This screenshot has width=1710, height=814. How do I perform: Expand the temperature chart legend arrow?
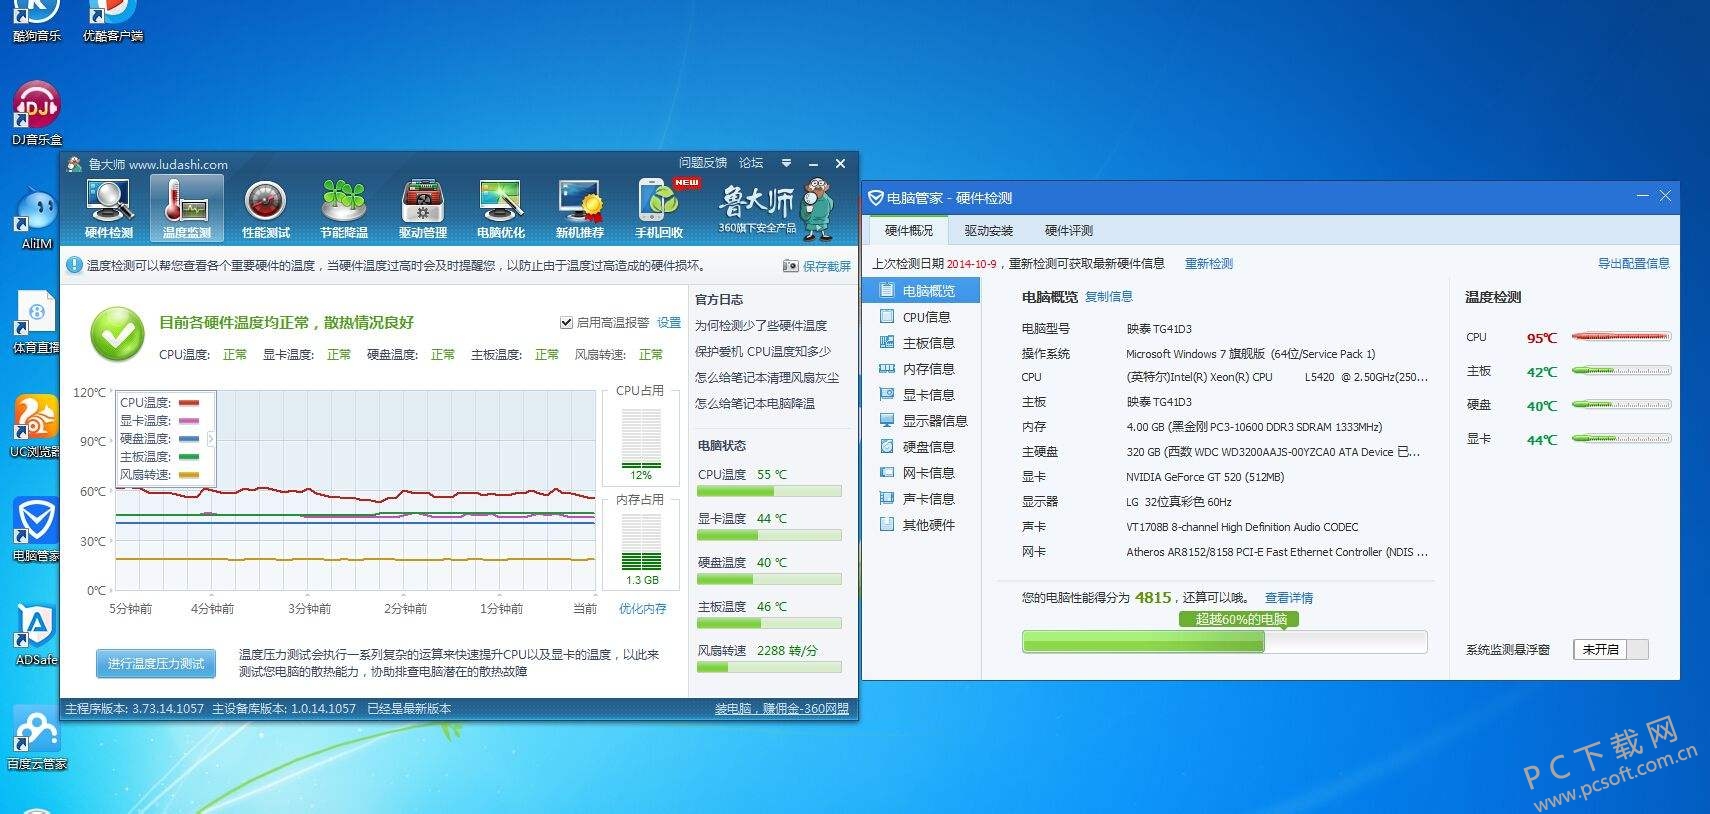click(211, 438)
